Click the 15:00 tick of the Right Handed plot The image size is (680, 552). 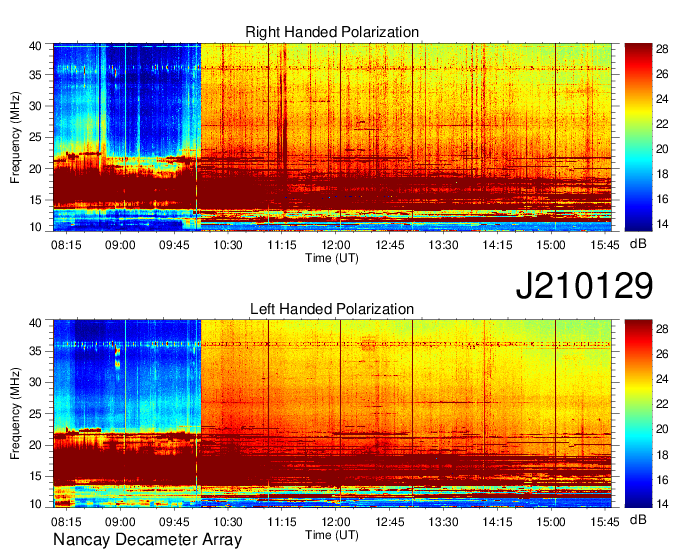(x=551, y=245)
